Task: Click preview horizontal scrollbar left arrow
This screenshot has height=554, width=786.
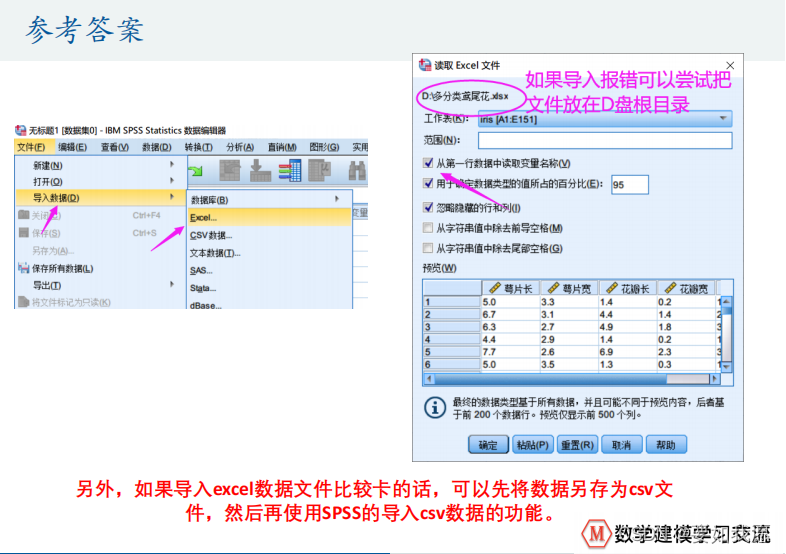Action: click(429, 379)
